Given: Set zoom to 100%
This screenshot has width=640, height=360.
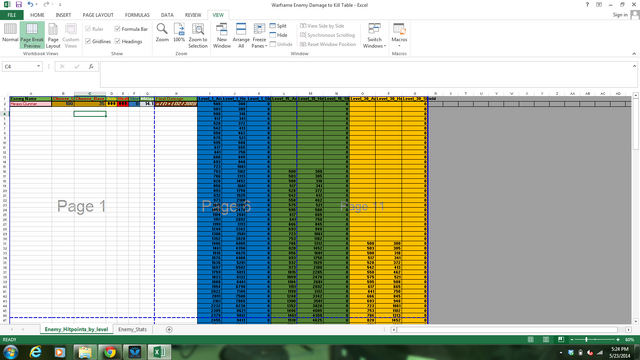Looking at the screenshot, I should coord(179,33).
